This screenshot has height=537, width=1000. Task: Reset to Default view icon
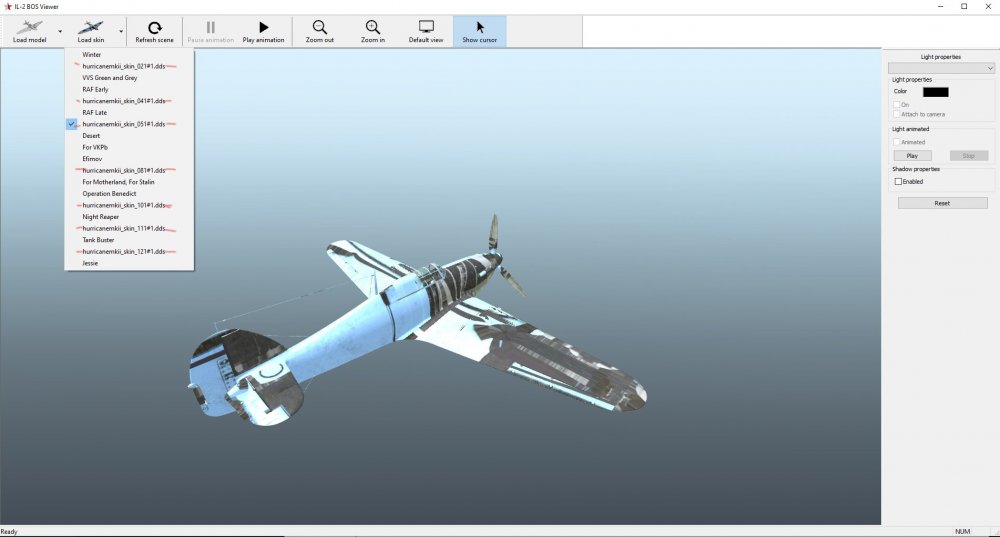[426, 28]
